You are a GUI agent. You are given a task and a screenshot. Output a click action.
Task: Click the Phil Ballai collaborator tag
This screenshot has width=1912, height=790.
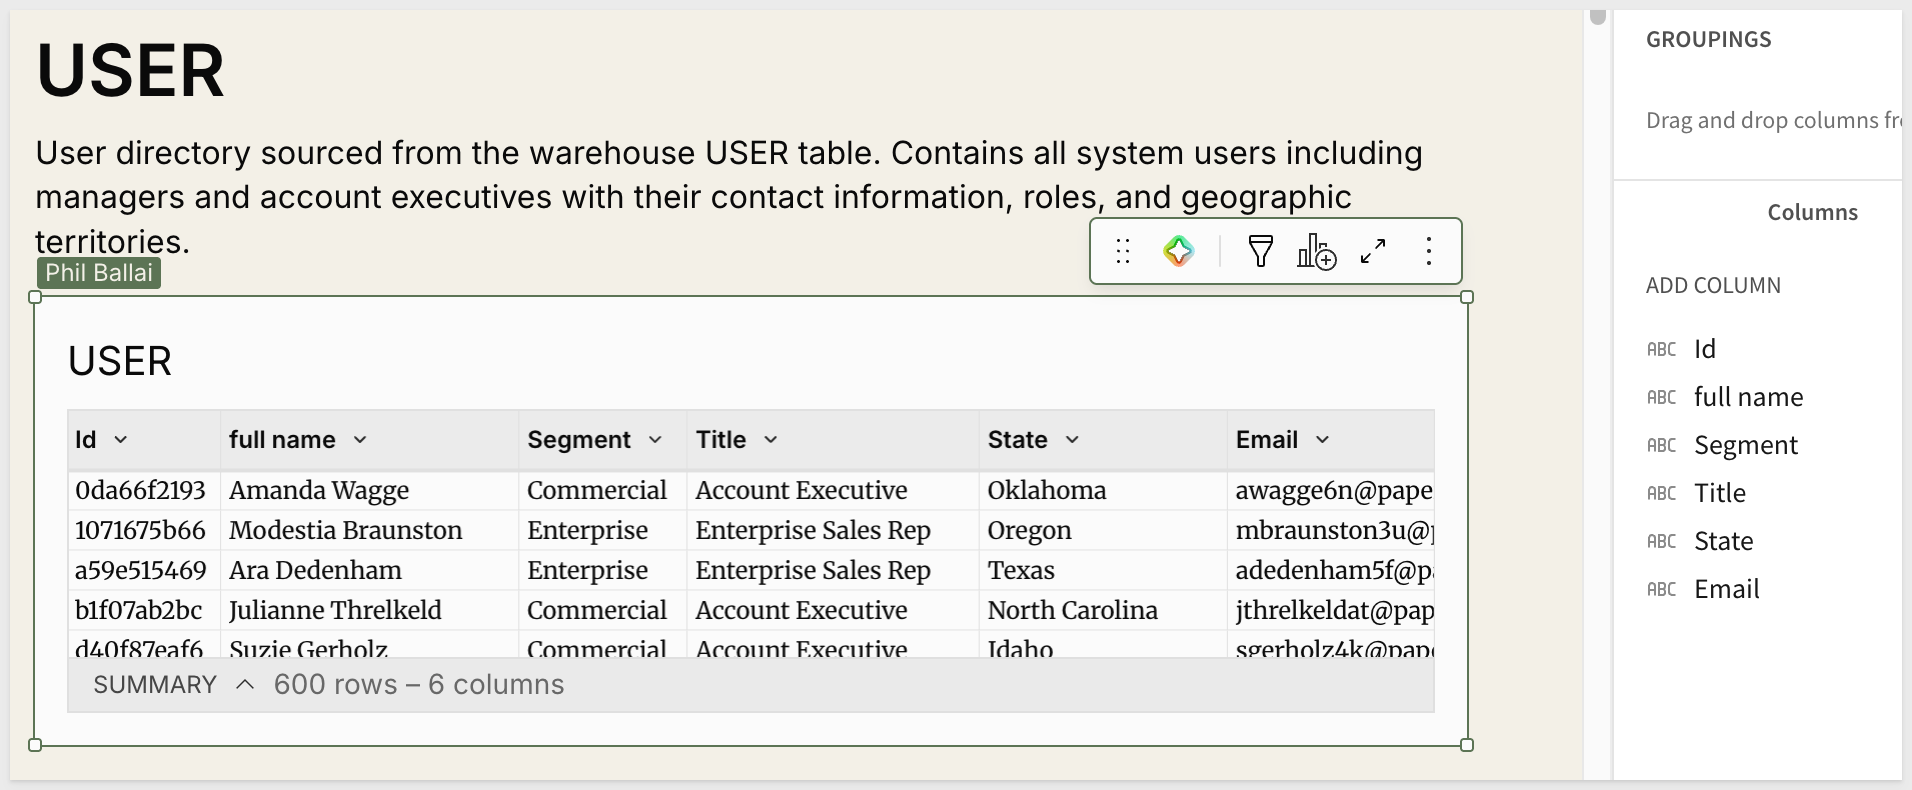(99, 273)
